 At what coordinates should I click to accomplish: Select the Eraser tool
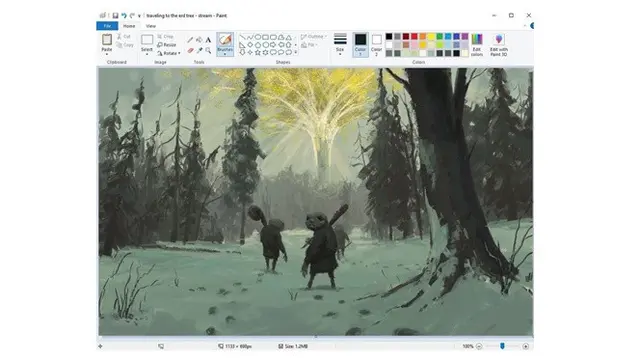click(190, 51)
